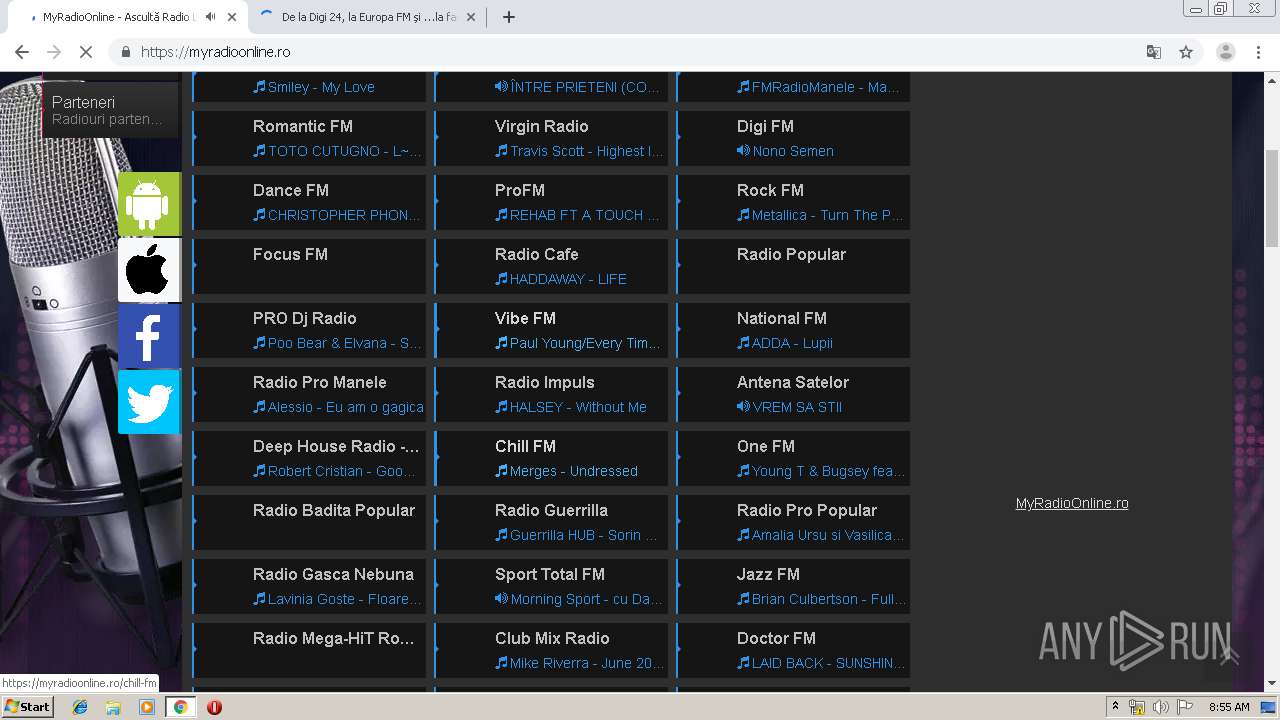The width and height of the screenshot is (1280, 720).
Task: Open Action Center flag icon
Action: (1184, 707)
